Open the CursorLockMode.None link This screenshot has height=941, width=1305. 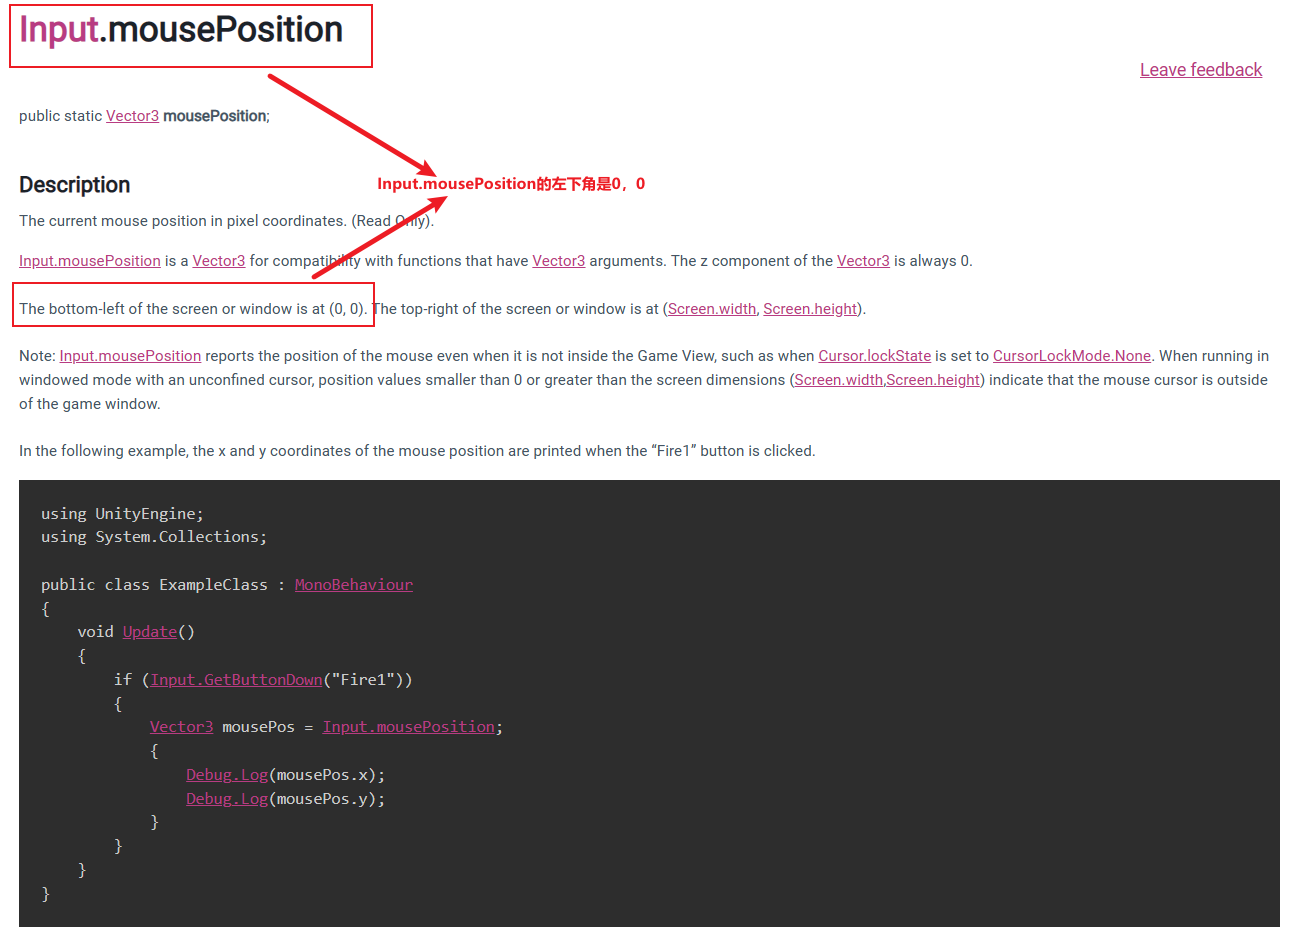pyautogui.click(x=1071, y=356)
